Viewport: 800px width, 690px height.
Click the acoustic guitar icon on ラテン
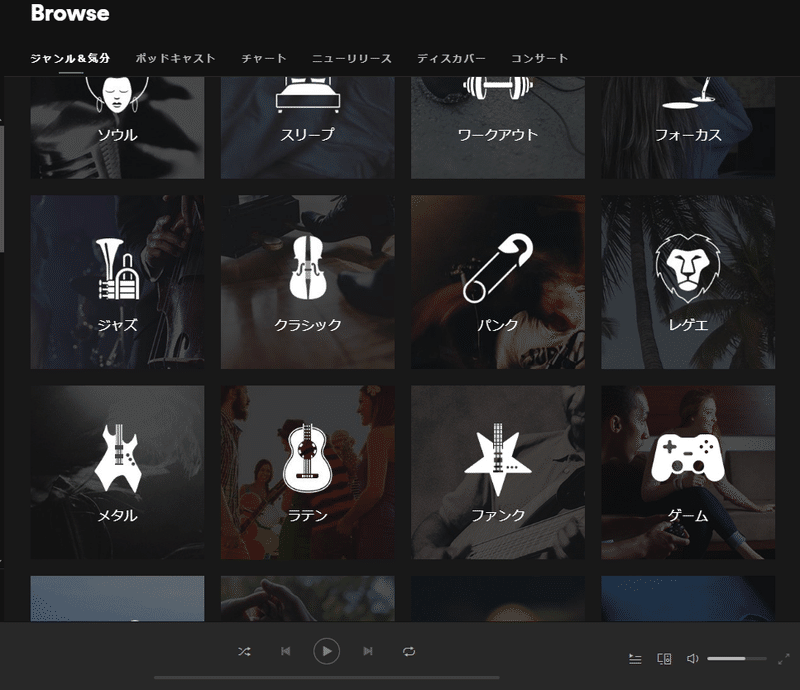pyautogui.click(x=308, y=458)
